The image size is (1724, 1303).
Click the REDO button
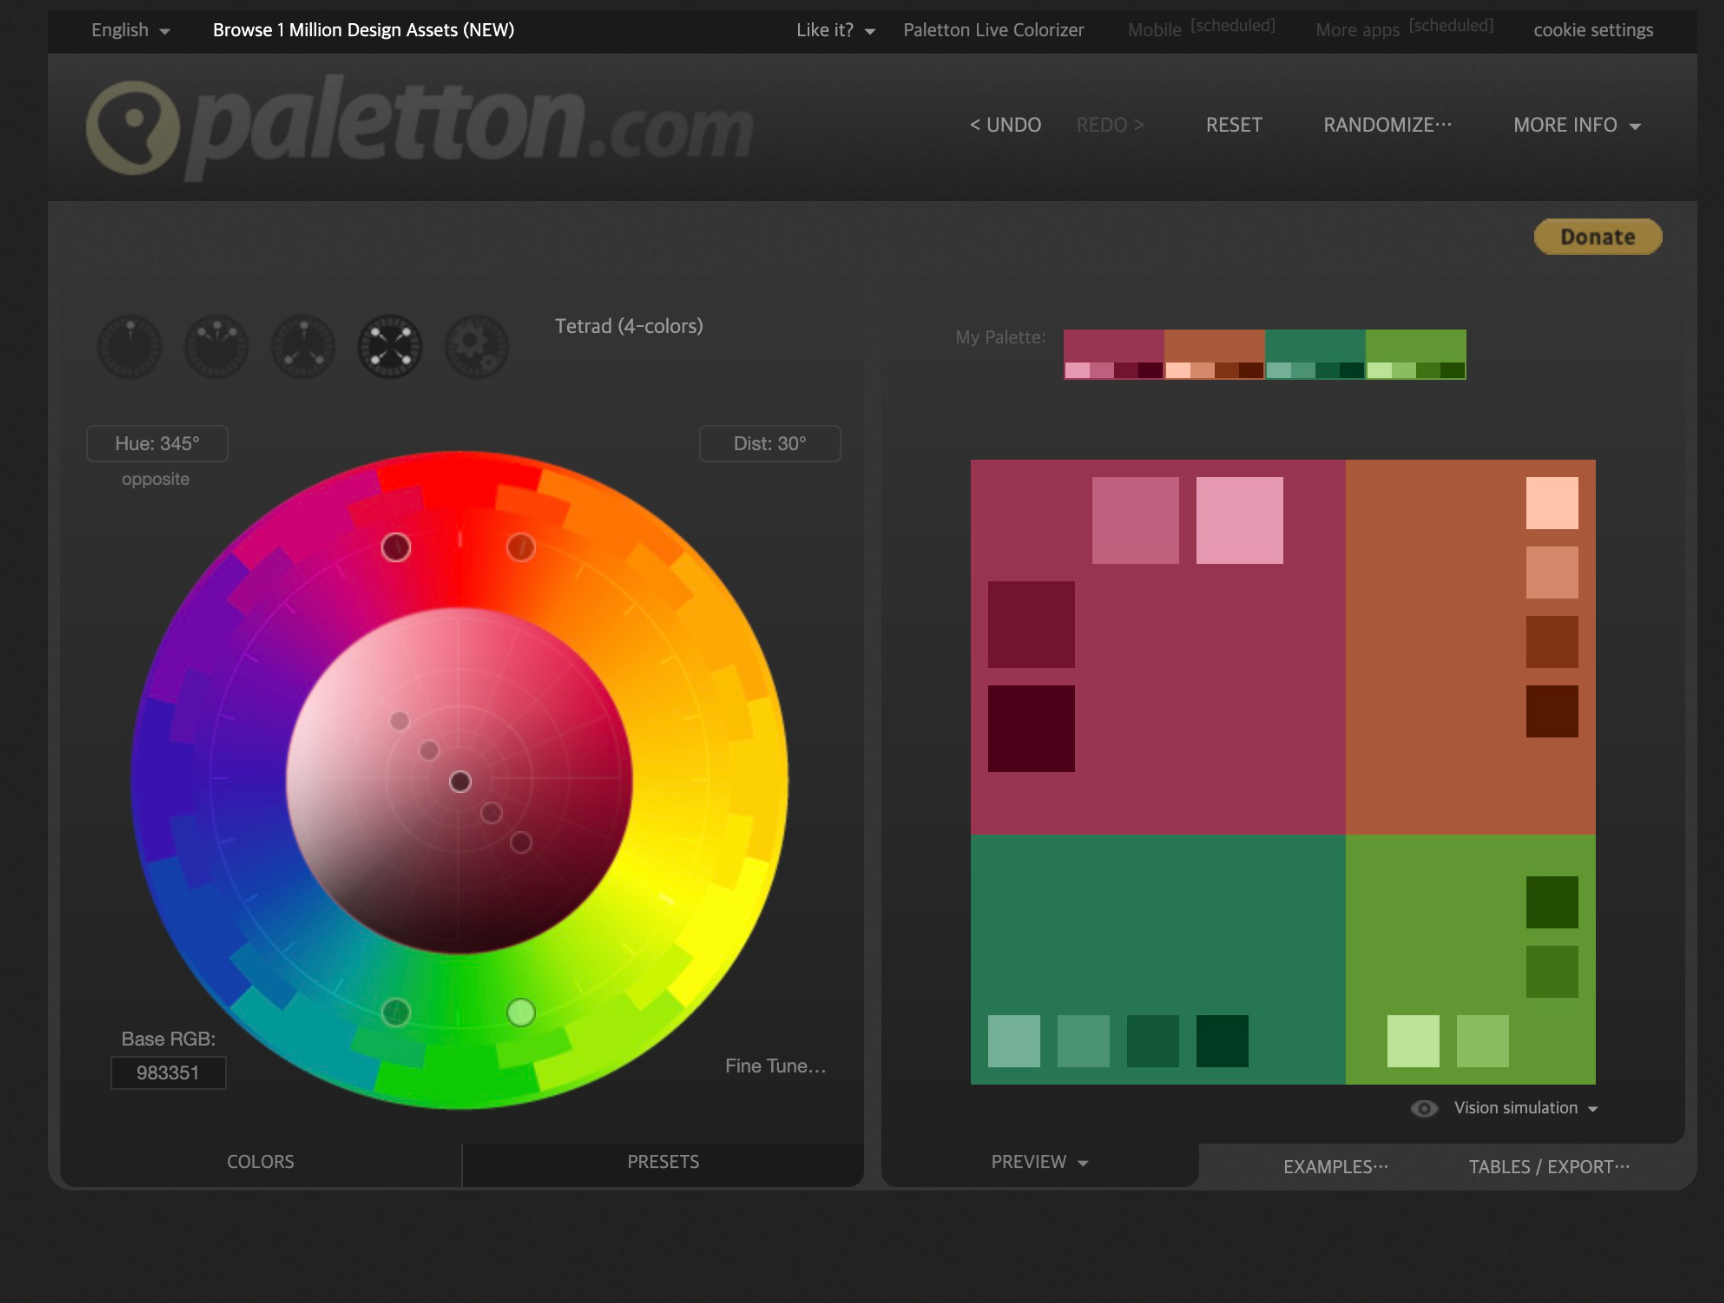[x=1110, y=125]
